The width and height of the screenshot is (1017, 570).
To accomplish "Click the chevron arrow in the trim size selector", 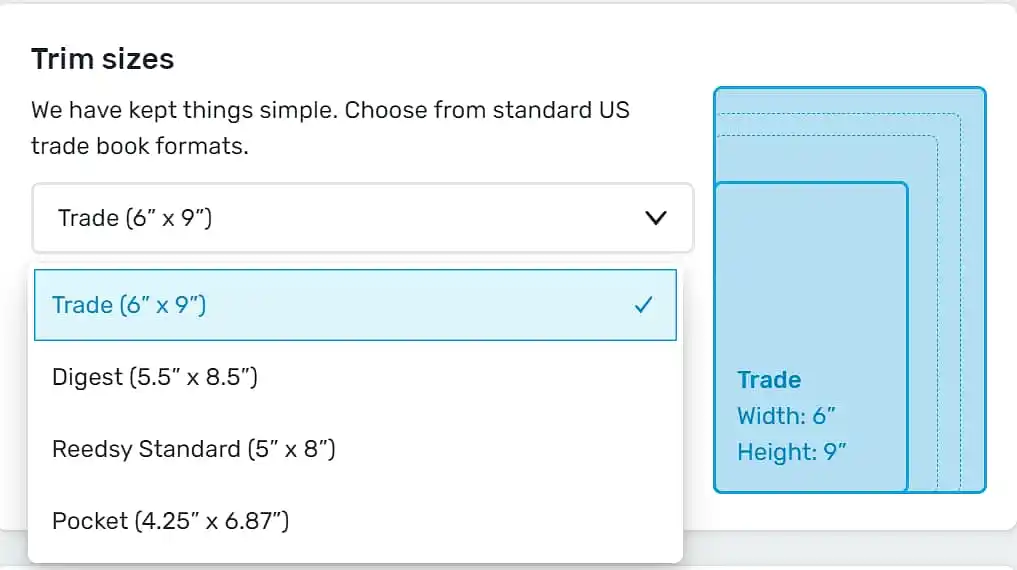I will 656,218.
